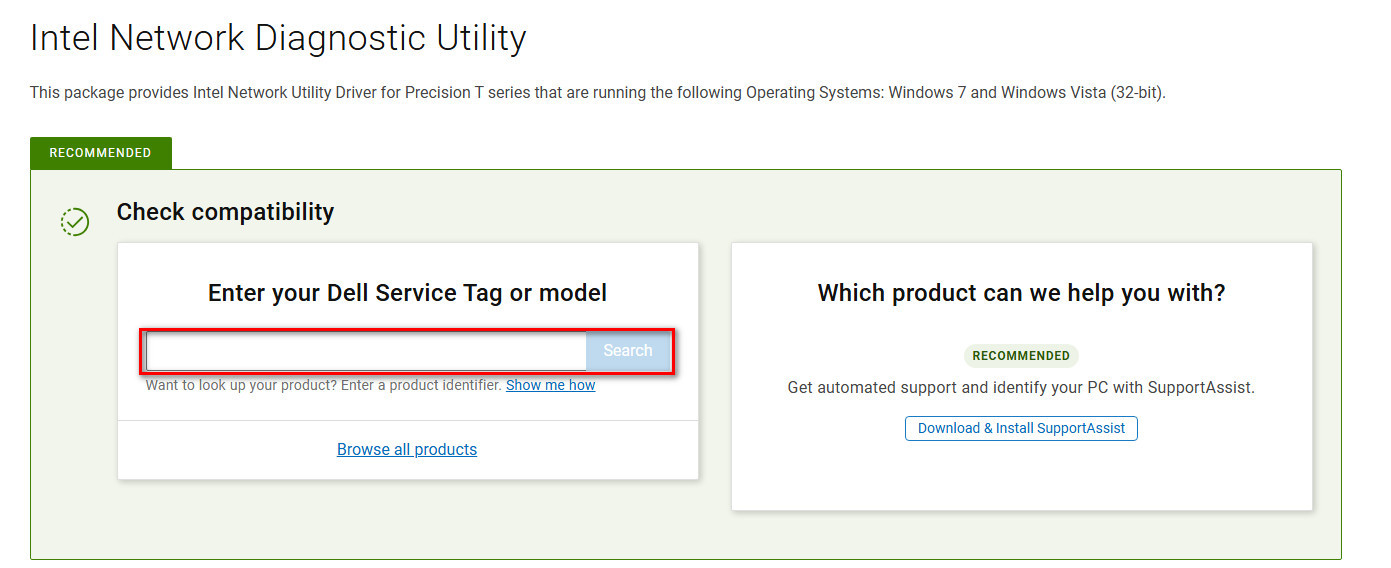
Task: Open the Browse all products link
Action: tap(407, 449)
